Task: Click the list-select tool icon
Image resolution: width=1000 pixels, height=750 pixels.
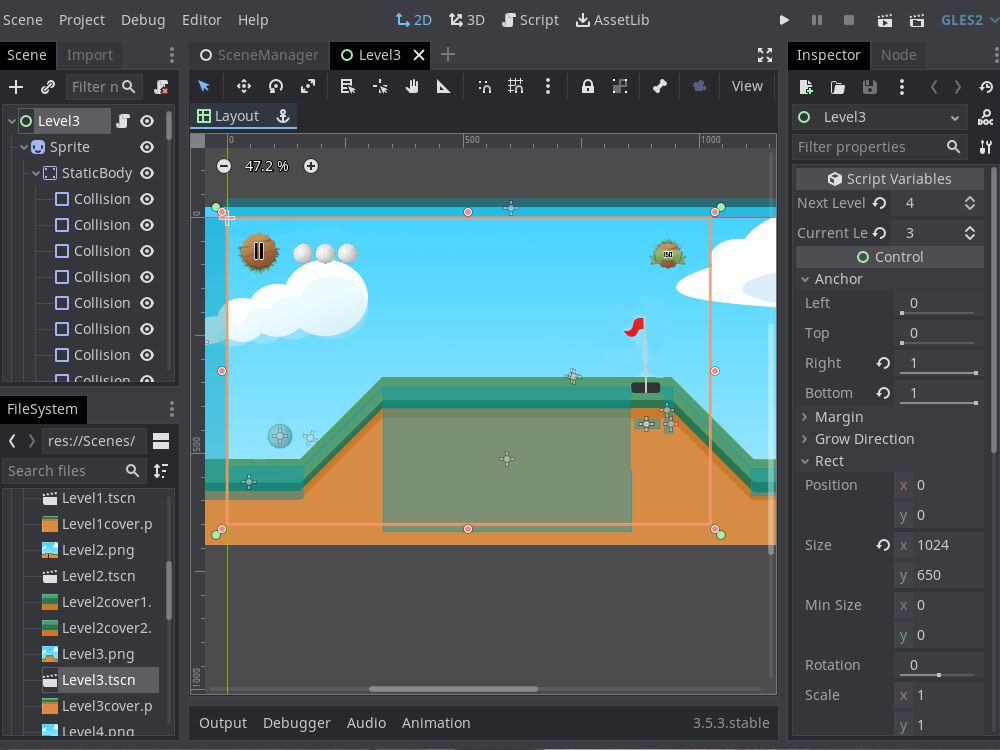Action: [x=348, y=86]
